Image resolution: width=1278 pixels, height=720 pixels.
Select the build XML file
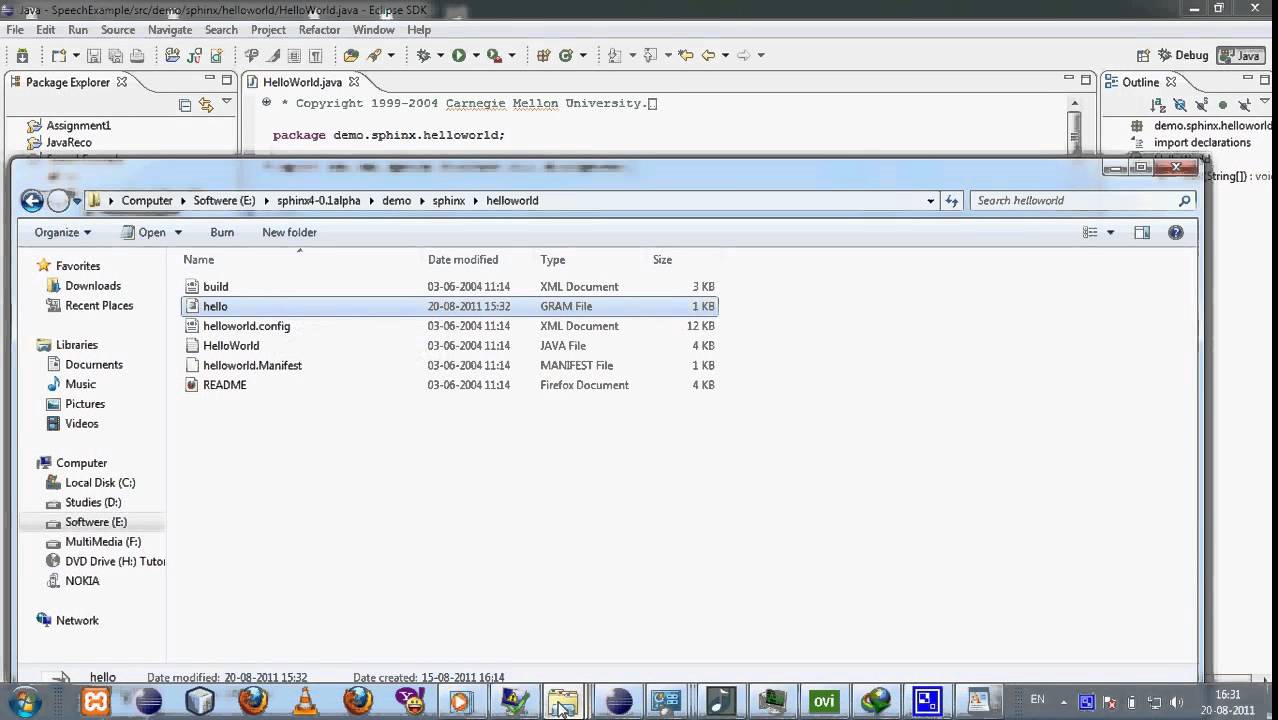pyautogui.click(x=449, y=286)
